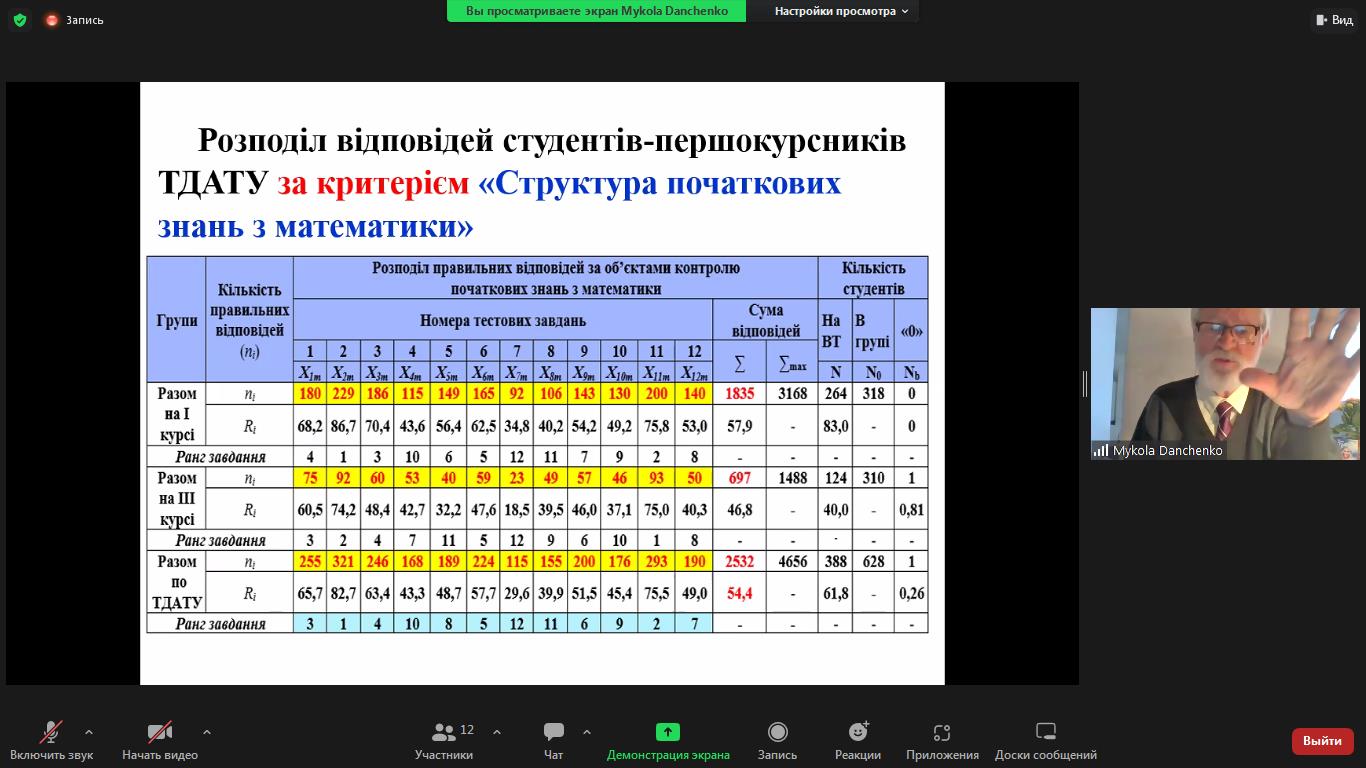Click the cell with value 68,2

click(x=310, y=426)
